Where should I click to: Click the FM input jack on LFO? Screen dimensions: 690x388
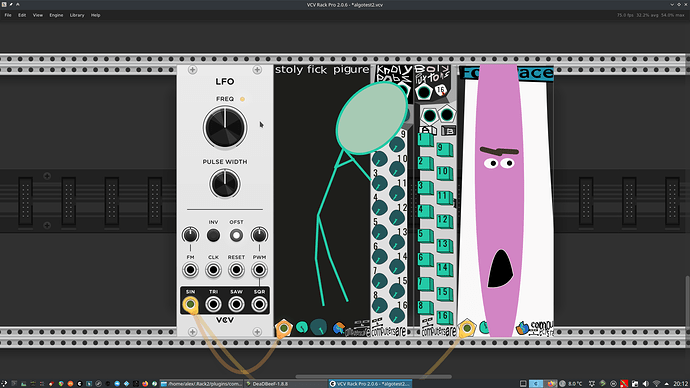190,270
